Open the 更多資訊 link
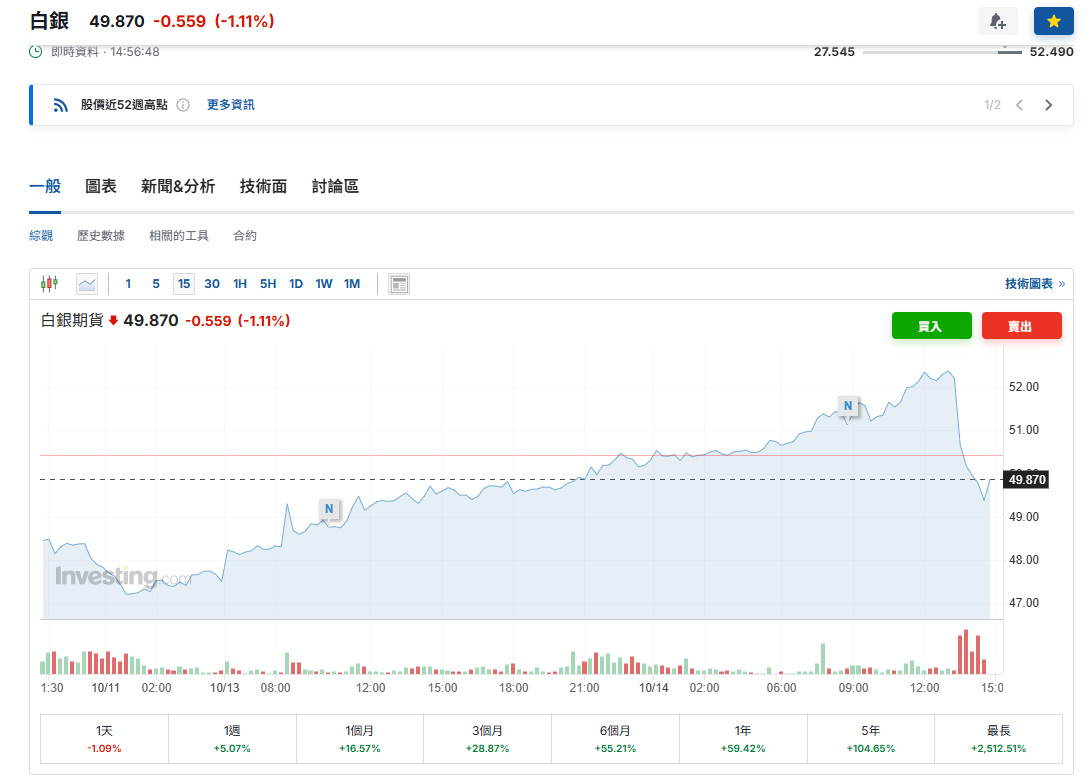 [x=231, y=105]
